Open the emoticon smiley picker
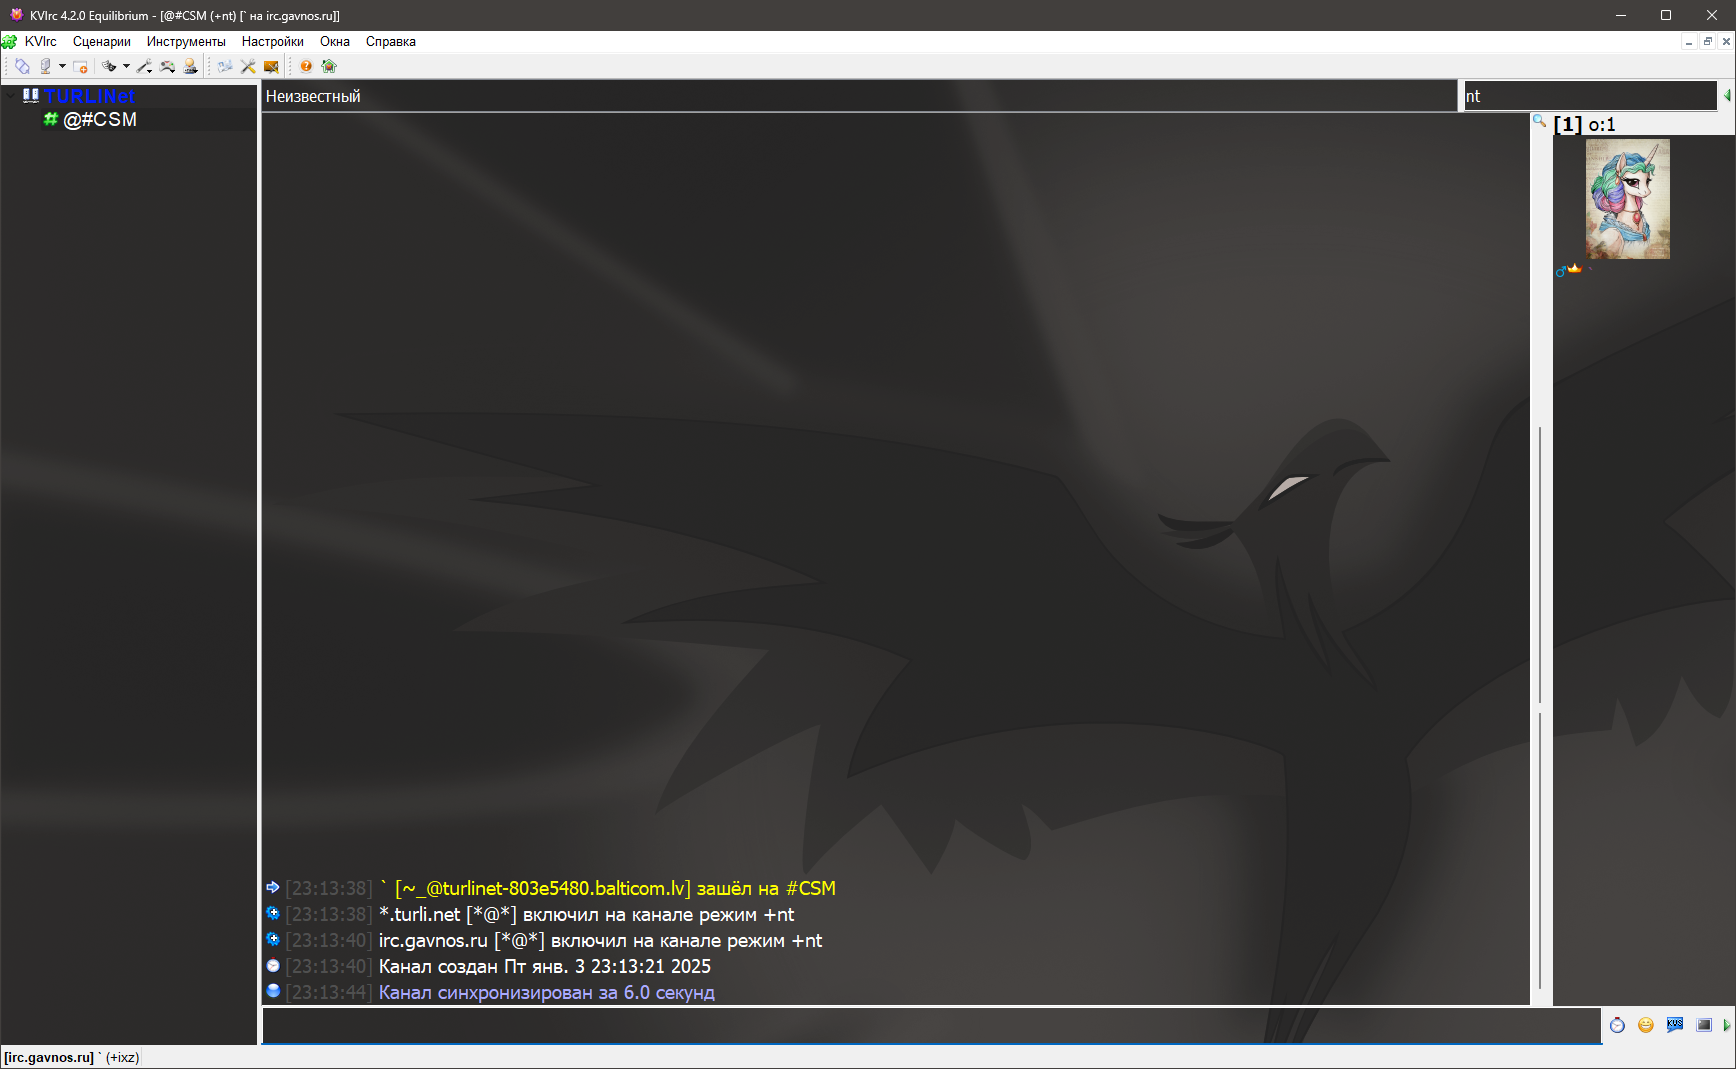 tap(1646, 1025)
